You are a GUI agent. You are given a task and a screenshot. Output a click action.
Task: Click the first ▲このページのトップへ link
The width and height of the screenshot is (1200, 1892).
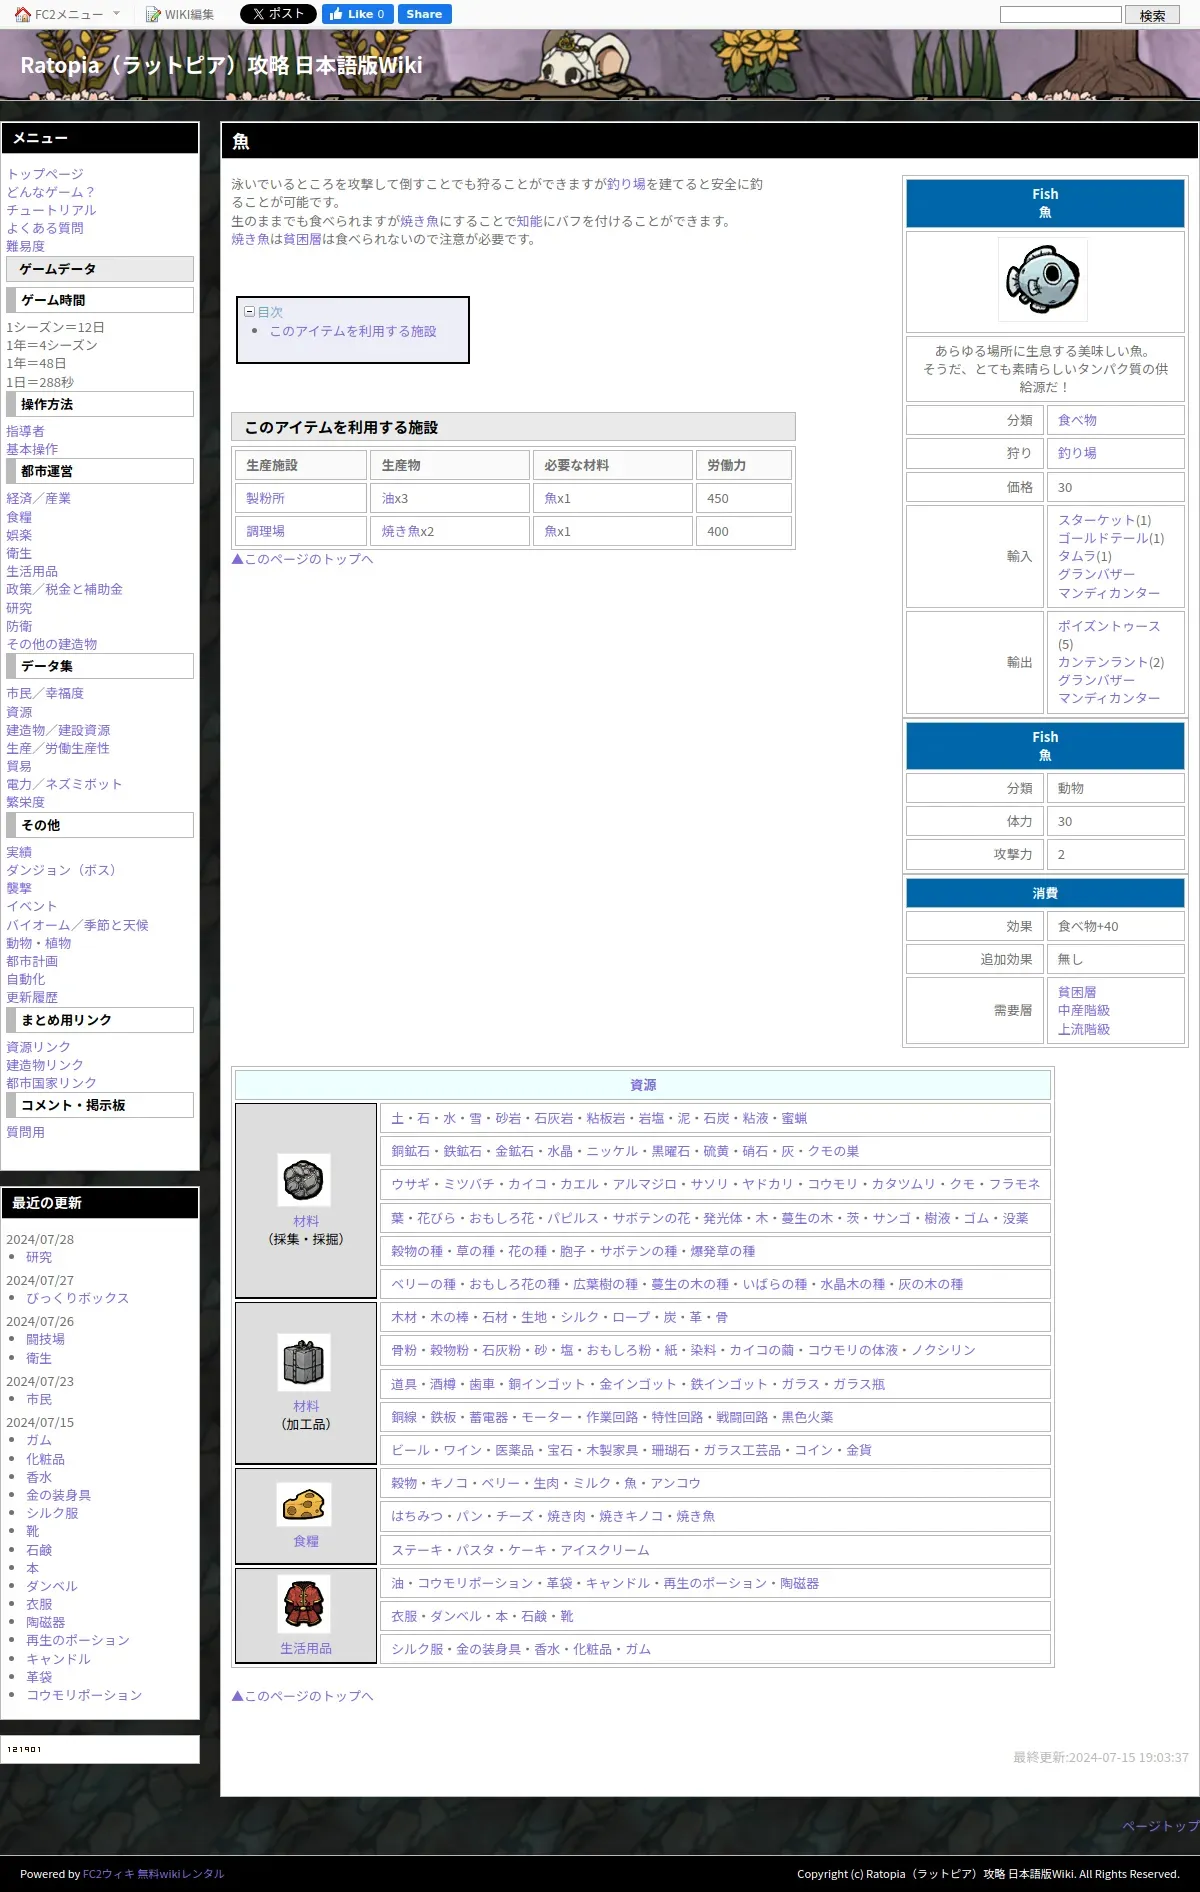(302, 559)
